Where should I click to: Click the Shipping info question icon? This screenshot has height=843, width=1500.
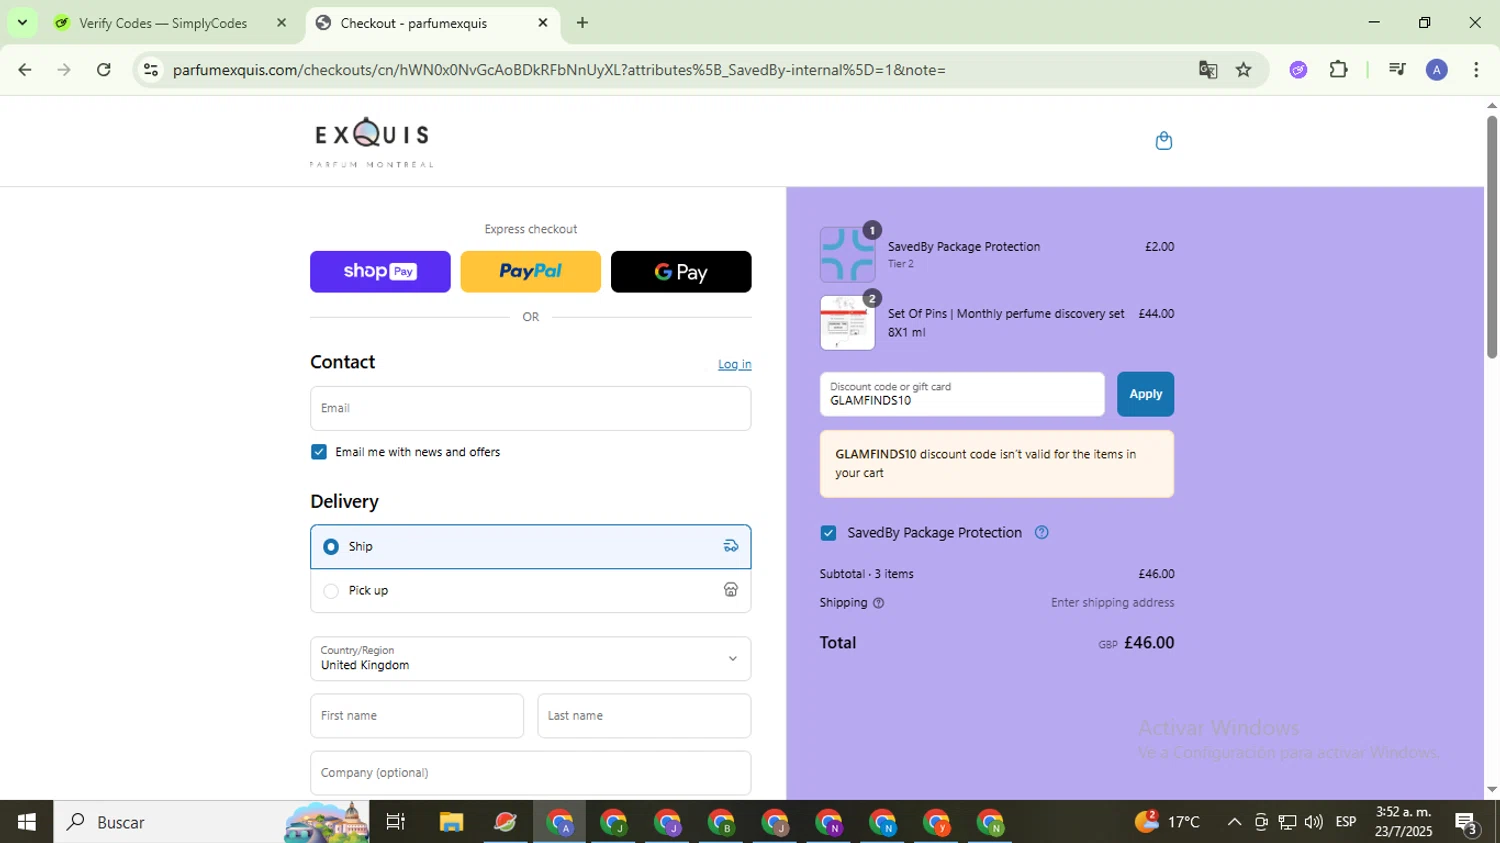click(878, 603)
